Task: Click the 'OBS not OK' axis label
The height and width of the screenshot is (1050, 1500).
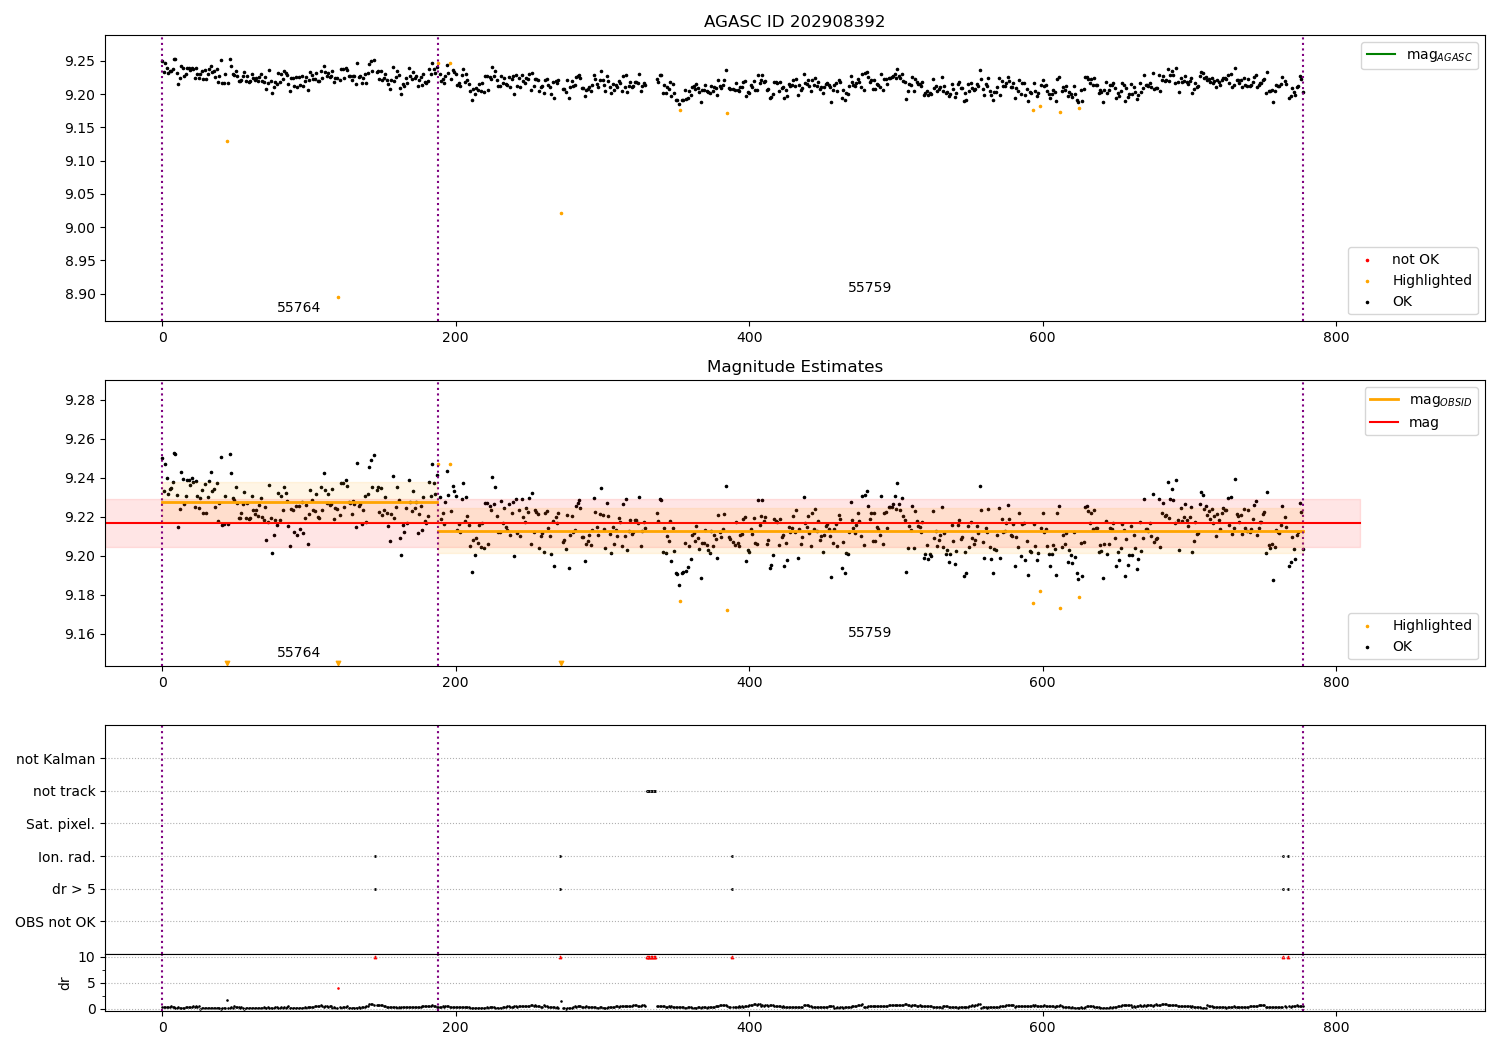Action: (x=56, y=922)
